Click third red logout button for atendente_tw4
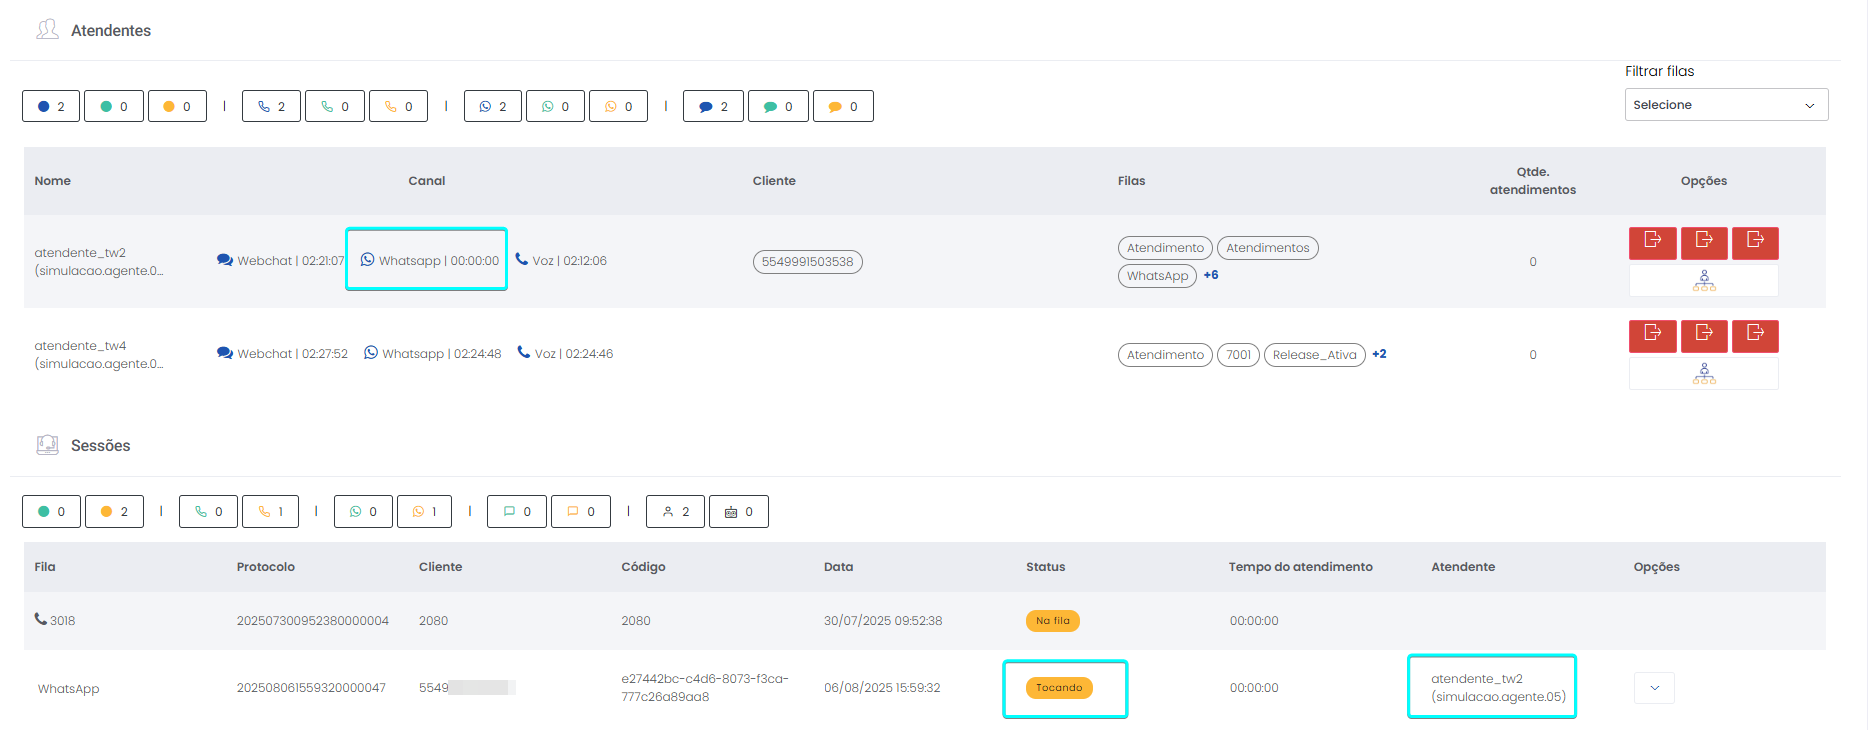This screenshot has width=1868, height=730. coord(1754,335)
